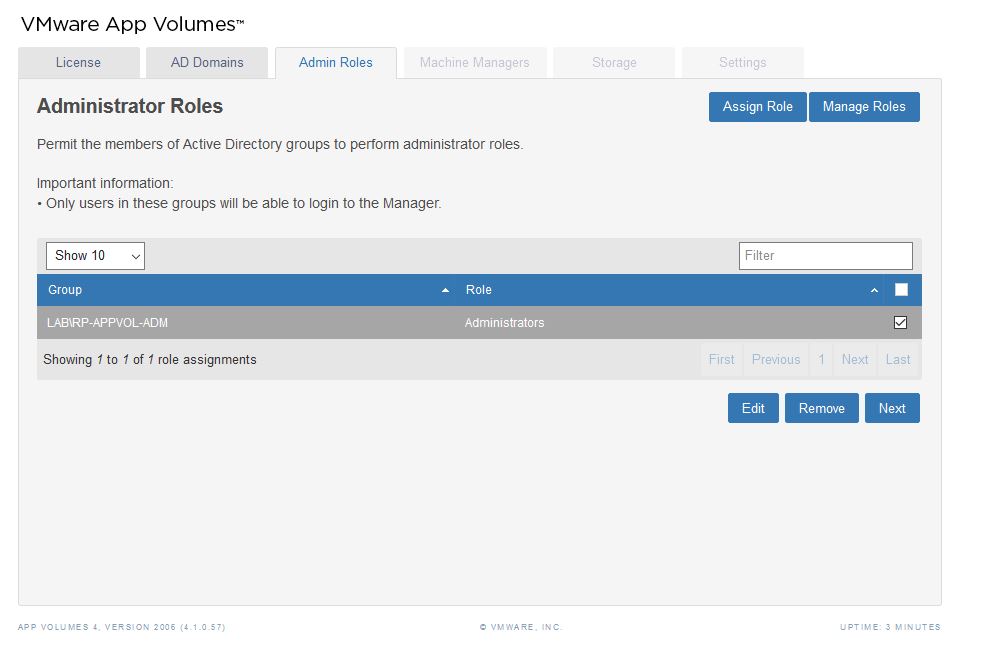The height and width of the screenshot is (671, 987).
Task: Sort by Group using the triangle arrow
Action: tap(445, 290)
